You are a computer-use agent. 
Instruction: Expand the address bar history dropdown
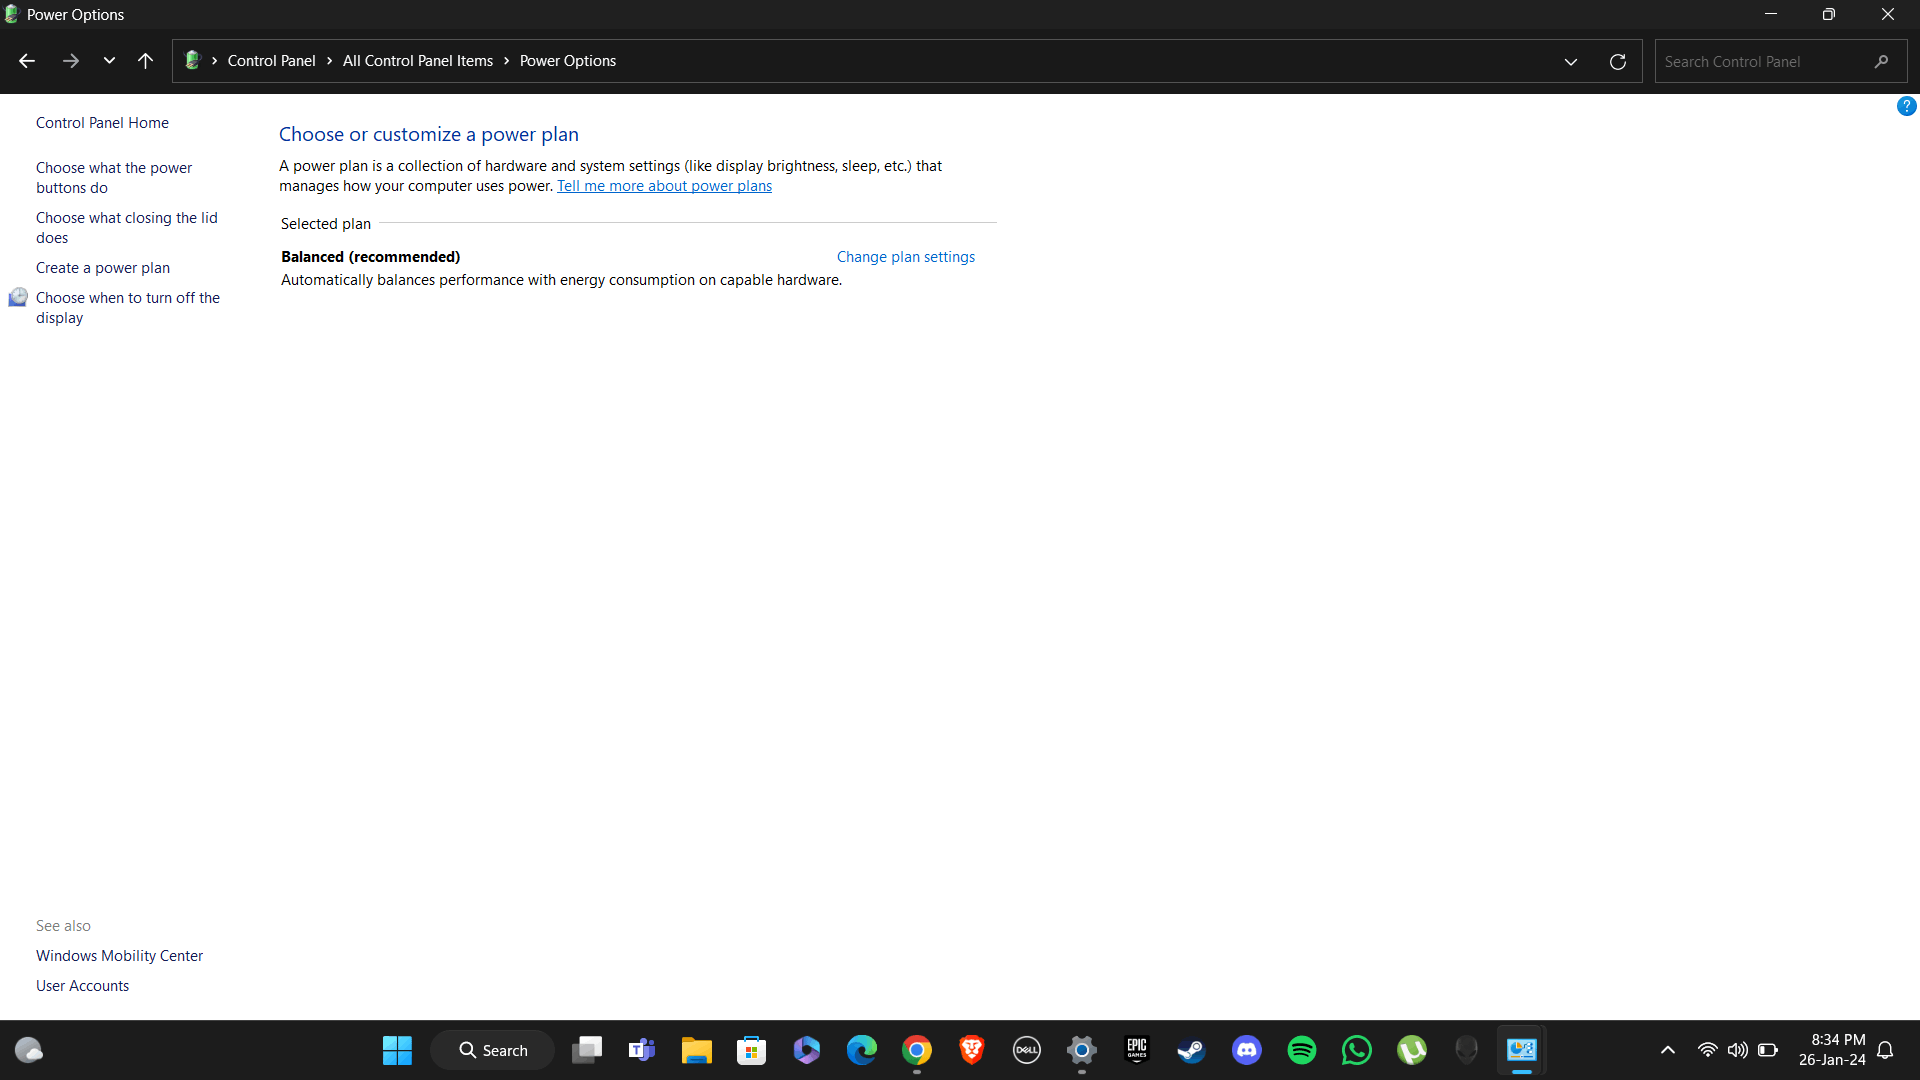(1570, 61)
